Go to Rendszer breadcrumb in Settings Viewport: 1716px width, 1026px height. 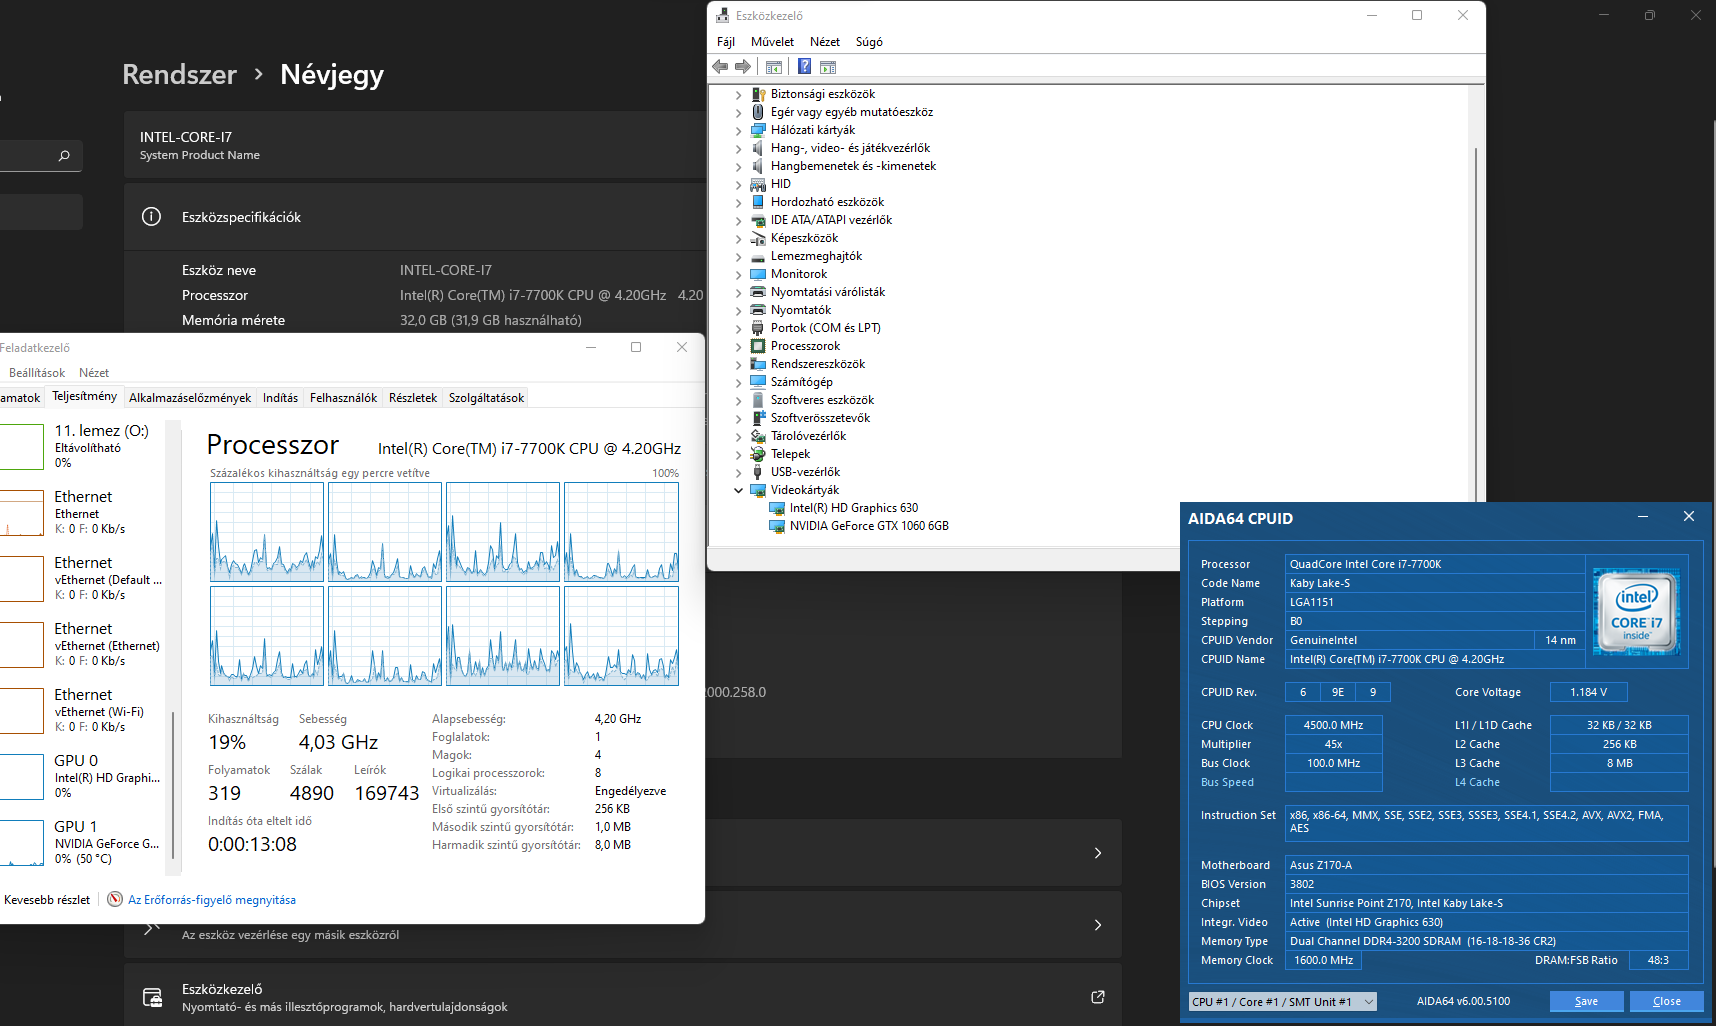click(179, 75)
